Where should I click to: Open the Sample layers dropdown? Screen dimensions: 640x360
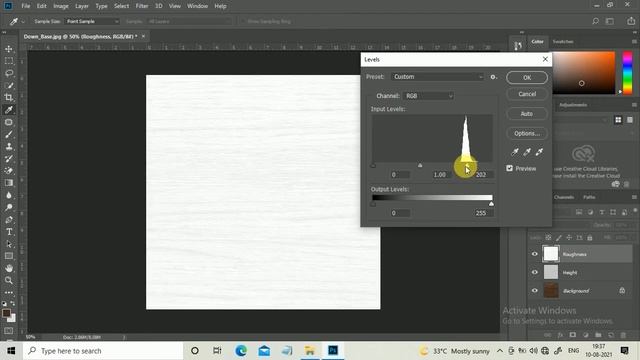click(x=189, y=21)
